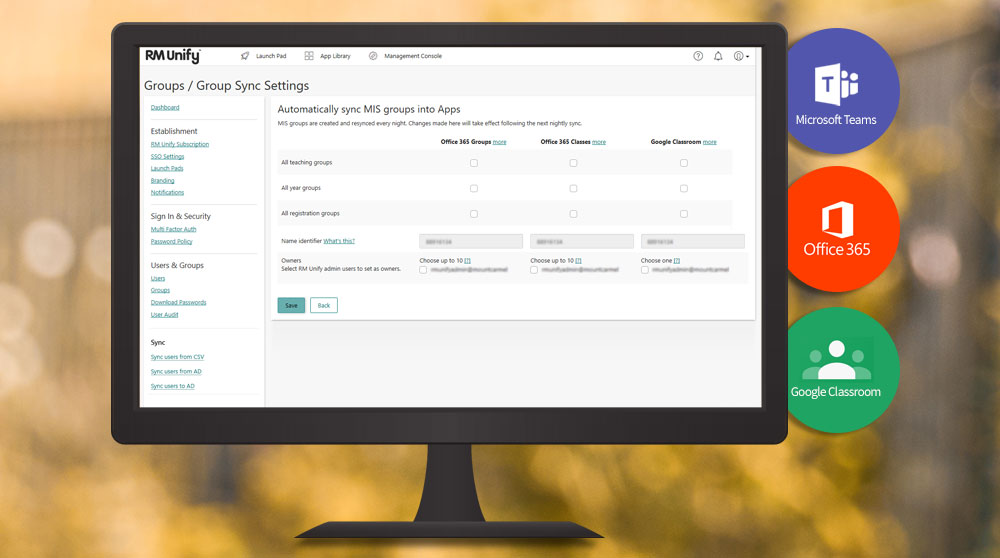The height and width of the screenshot is (558, 1000).
Task: Enable All year groups for Office 365 Groups
Action: [474, 189]
